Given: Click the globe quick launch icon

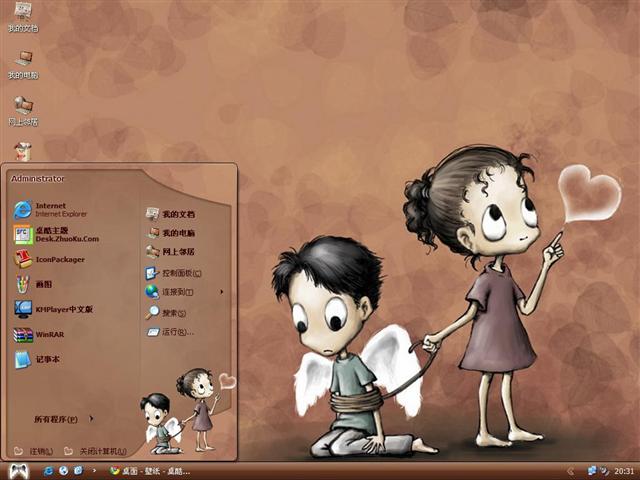Looking at the screenshot, I should (63, 471).
